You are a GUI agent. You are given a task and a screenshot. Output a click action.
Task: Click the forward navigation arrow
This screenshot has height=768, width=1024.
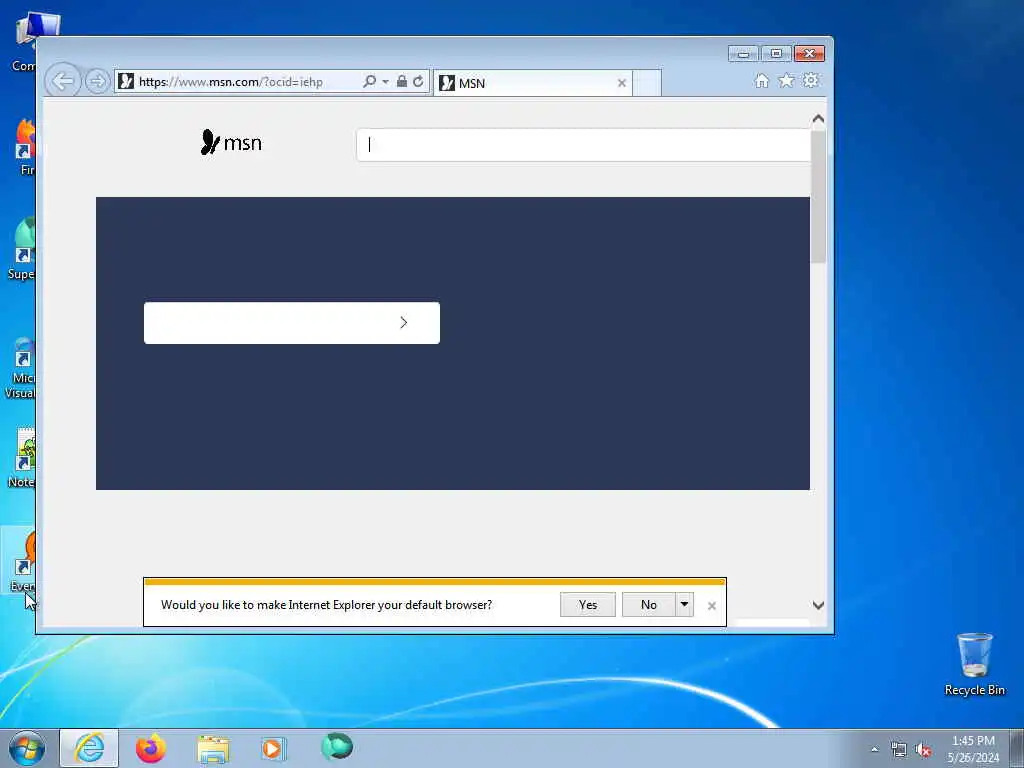[x=97, y=82]
